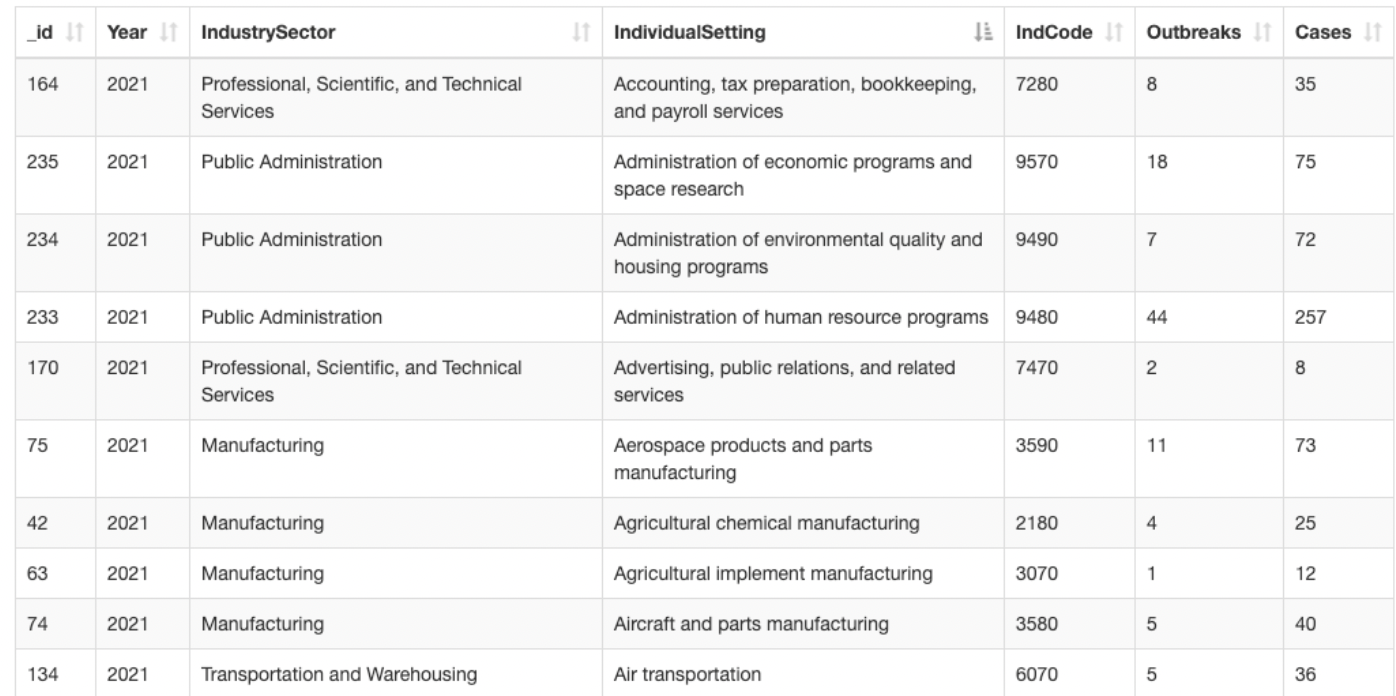Image resolution: width=1396 pixels, height=696 pixels.
Task: Click the IndustrySector column header text
Action: pyautogui.click(x=269, y=34)
